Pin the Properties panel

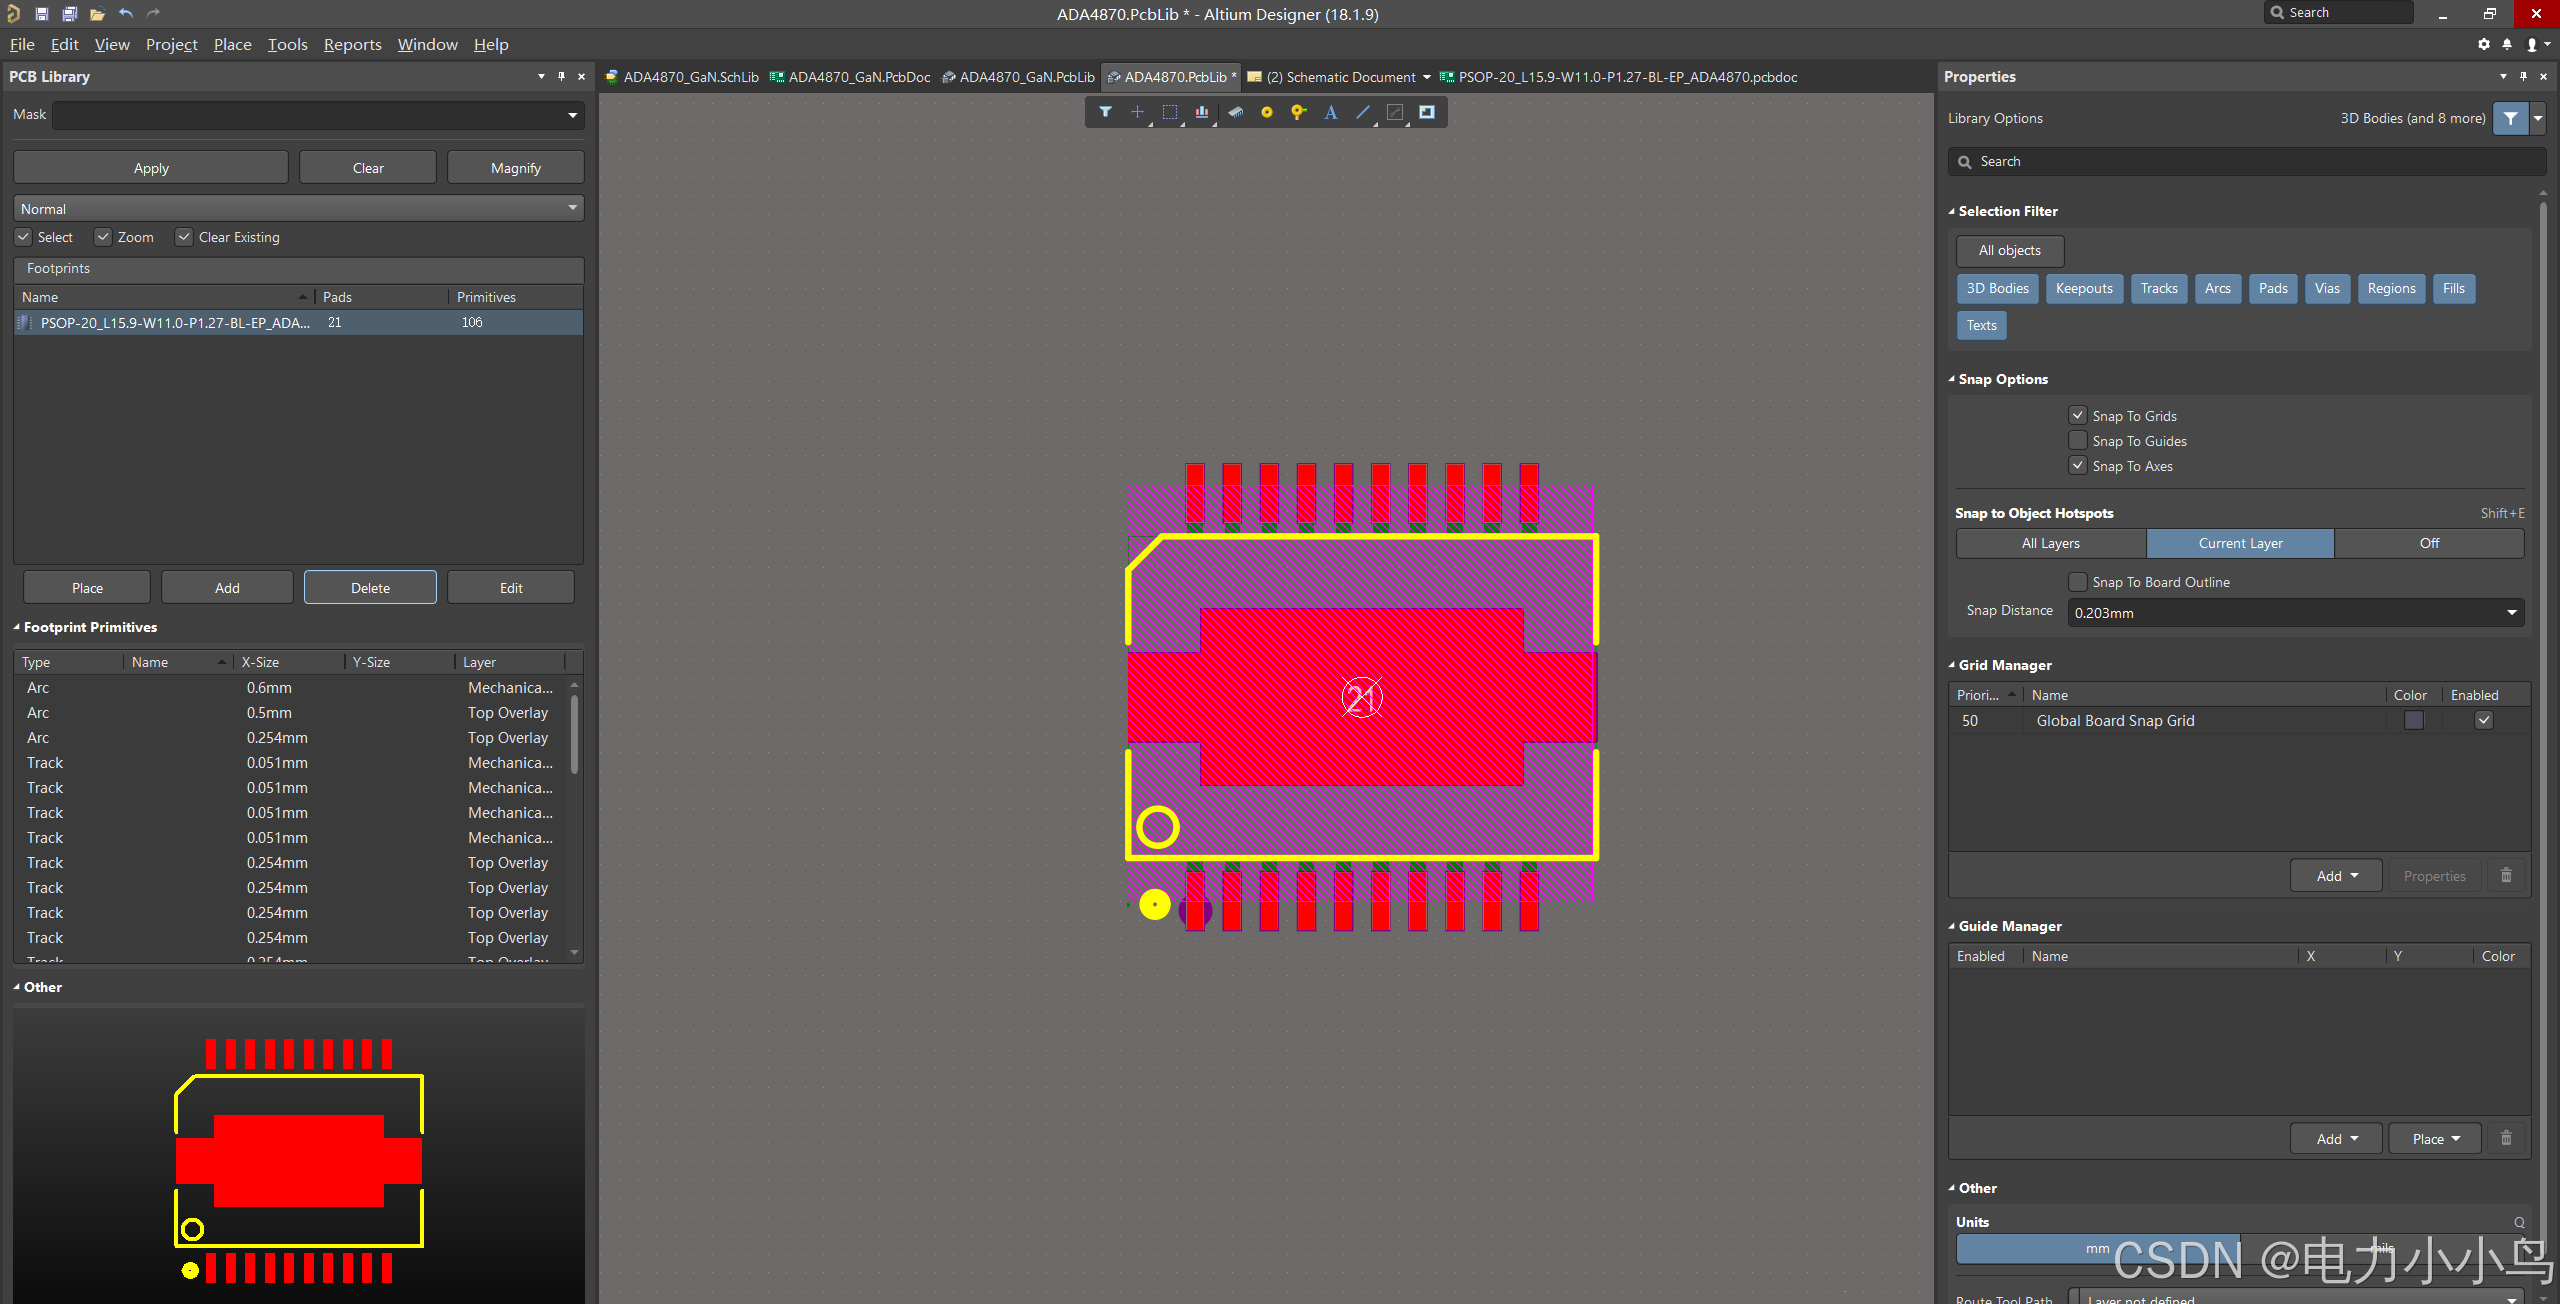pos(2523,76)
